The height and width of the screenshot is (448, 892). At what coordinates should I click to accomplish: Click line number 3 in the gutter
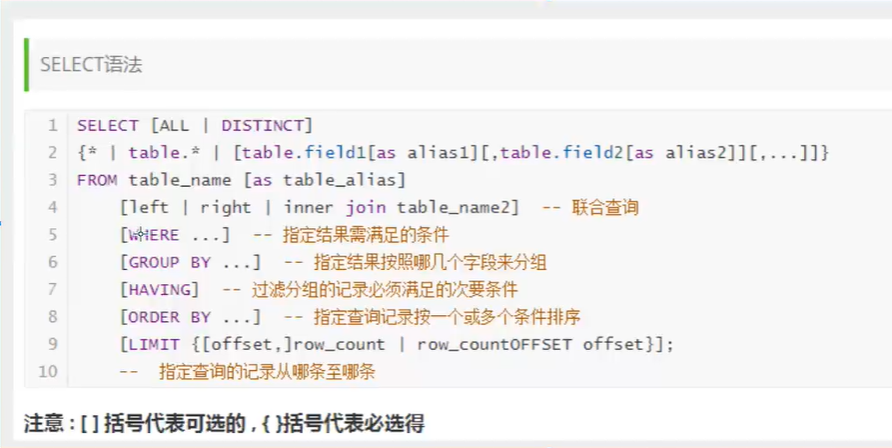51,180
